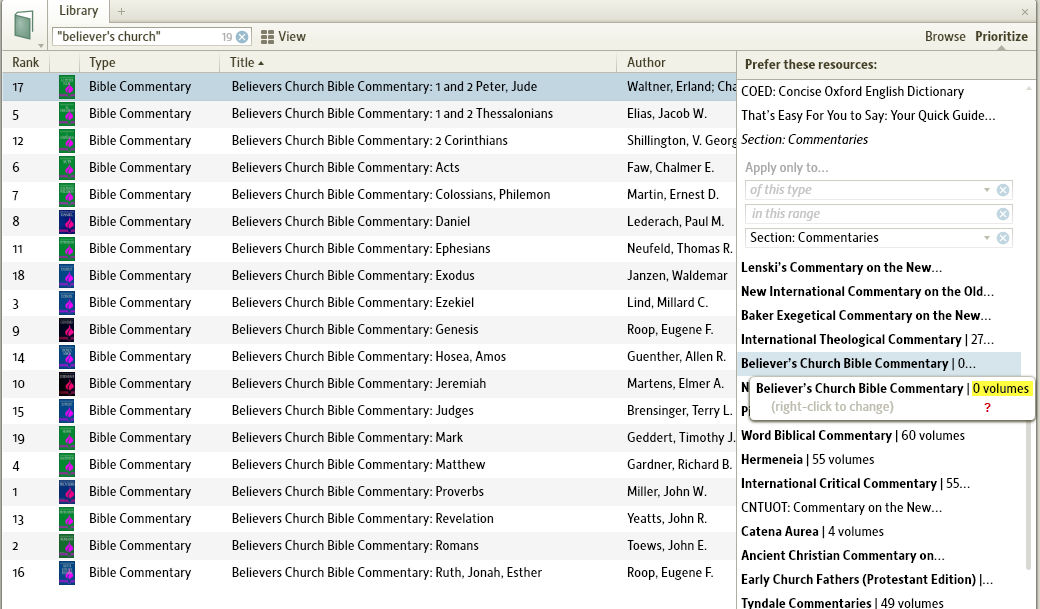1040x609 pixels.
Task: Select Ancient Christian Commentary entry
Action: coord(842,555)
